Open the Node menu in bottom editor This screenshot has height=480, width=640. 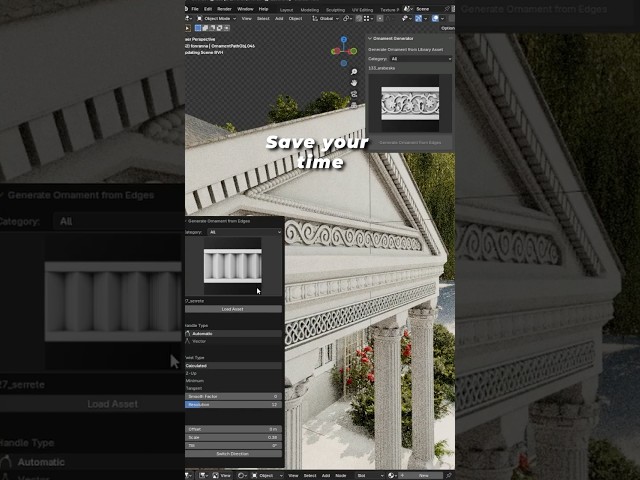click(340, 476)
